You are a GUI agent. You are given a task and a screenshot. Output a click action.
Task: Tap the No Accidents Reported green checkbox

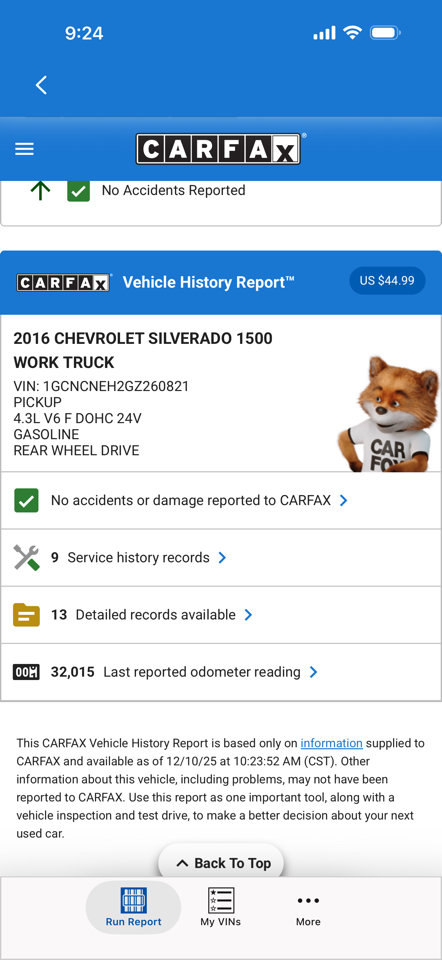coord(78,191)
